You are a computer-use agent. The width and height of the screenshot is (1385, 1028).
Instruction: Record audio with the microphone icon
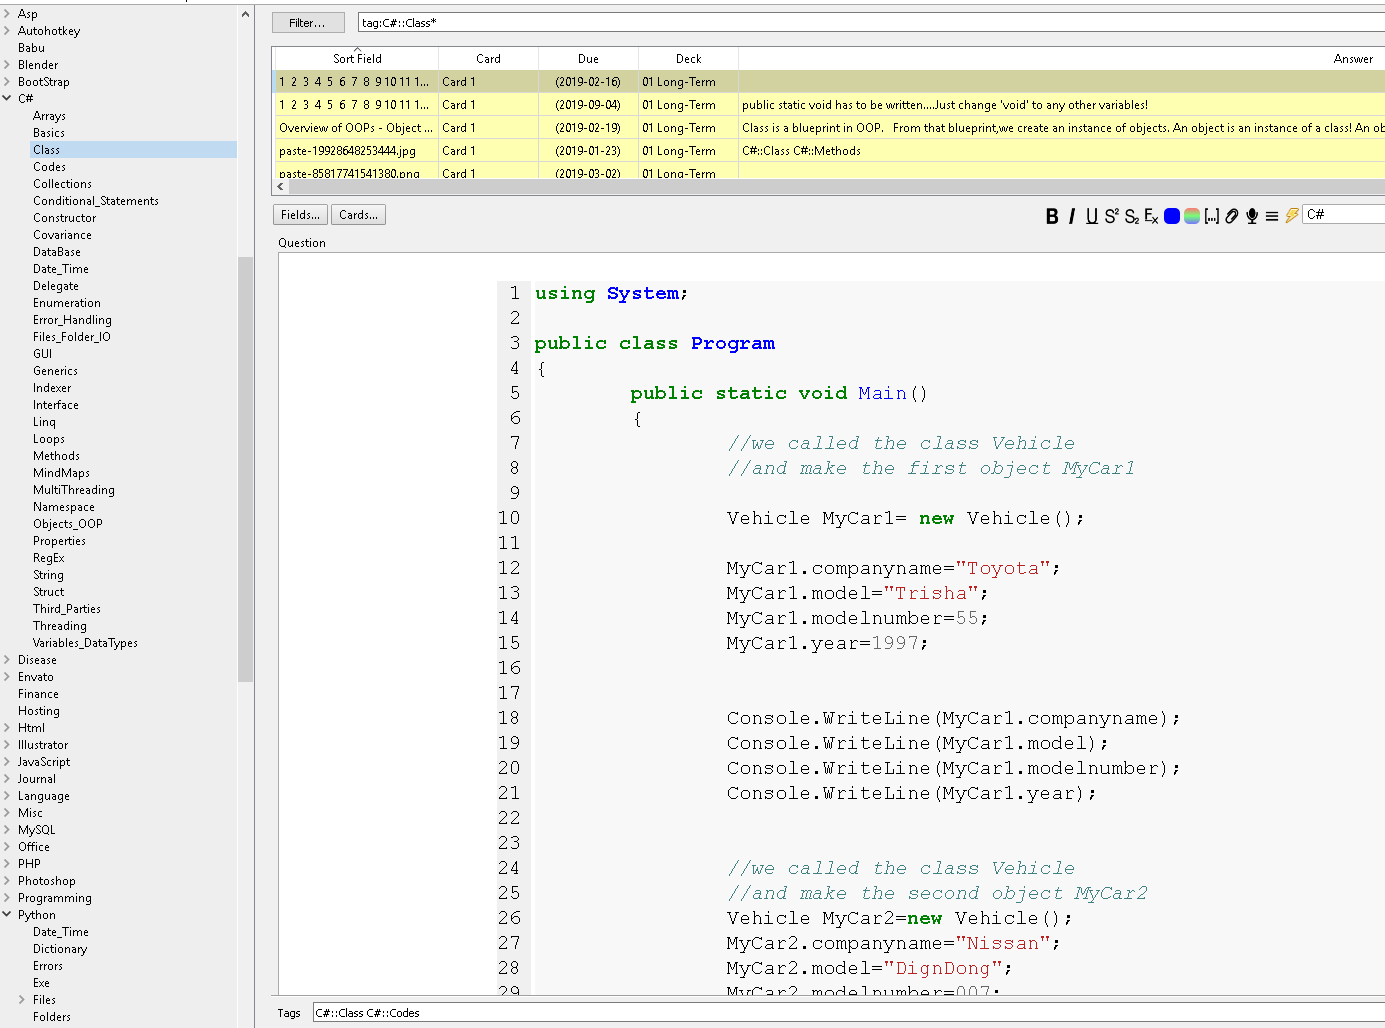pos(1251,215)
